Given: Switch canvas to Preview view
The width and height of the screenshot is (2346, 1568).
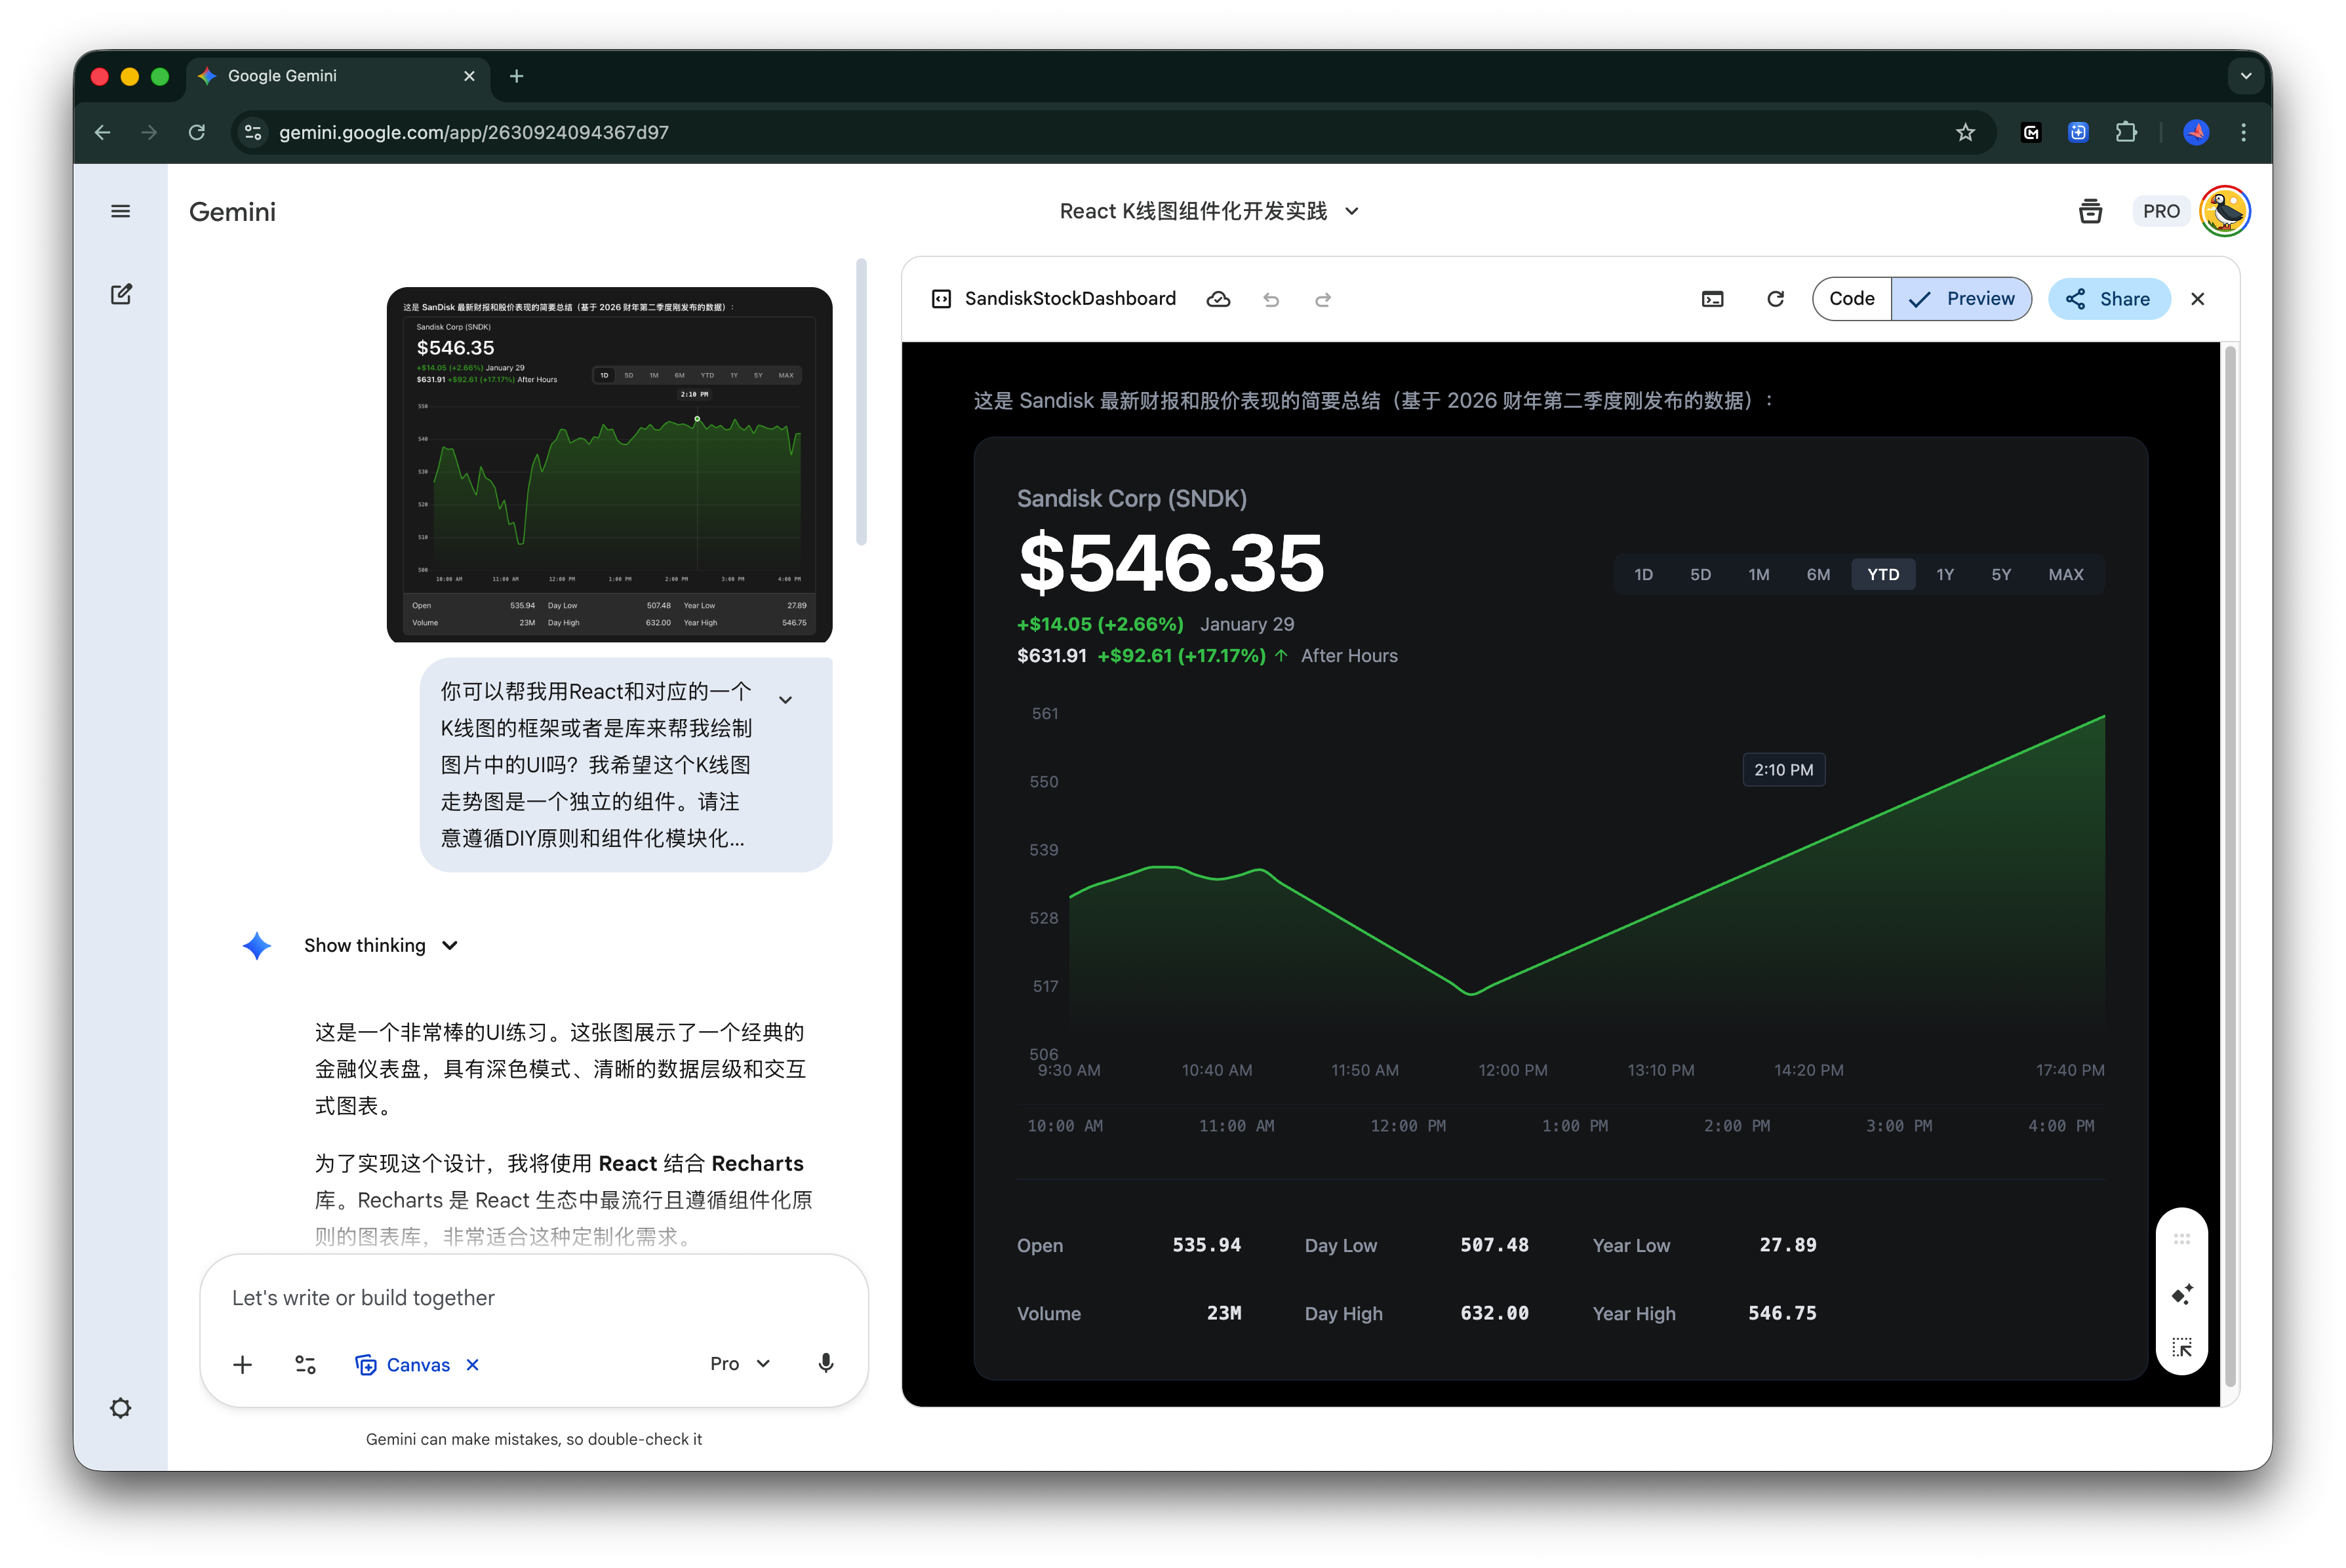Looking at the screenshot, I should point(1961,299).
